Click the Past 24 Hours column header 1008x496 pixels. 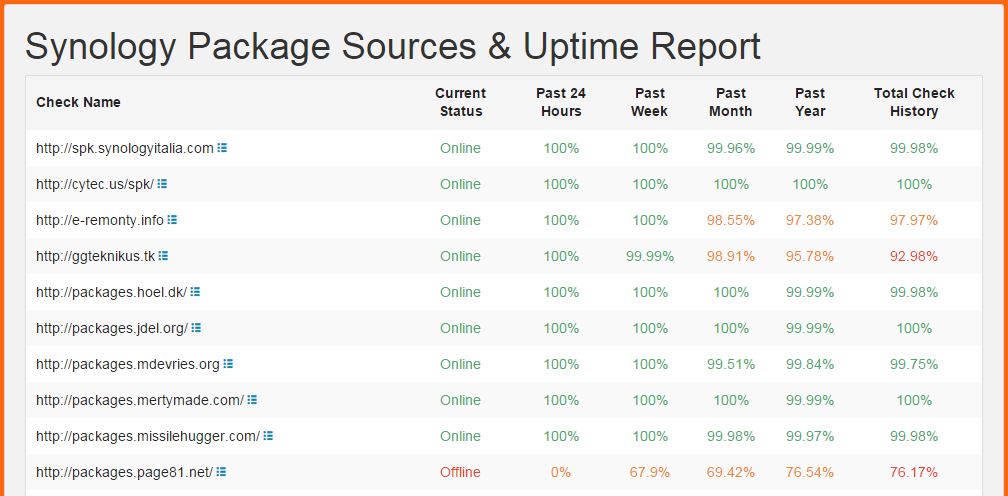(561, 102)
